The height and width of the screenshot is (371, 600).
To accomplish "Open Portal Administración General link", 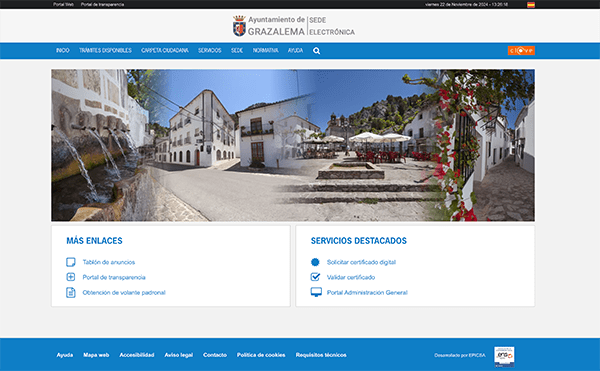I will point(367,293).
